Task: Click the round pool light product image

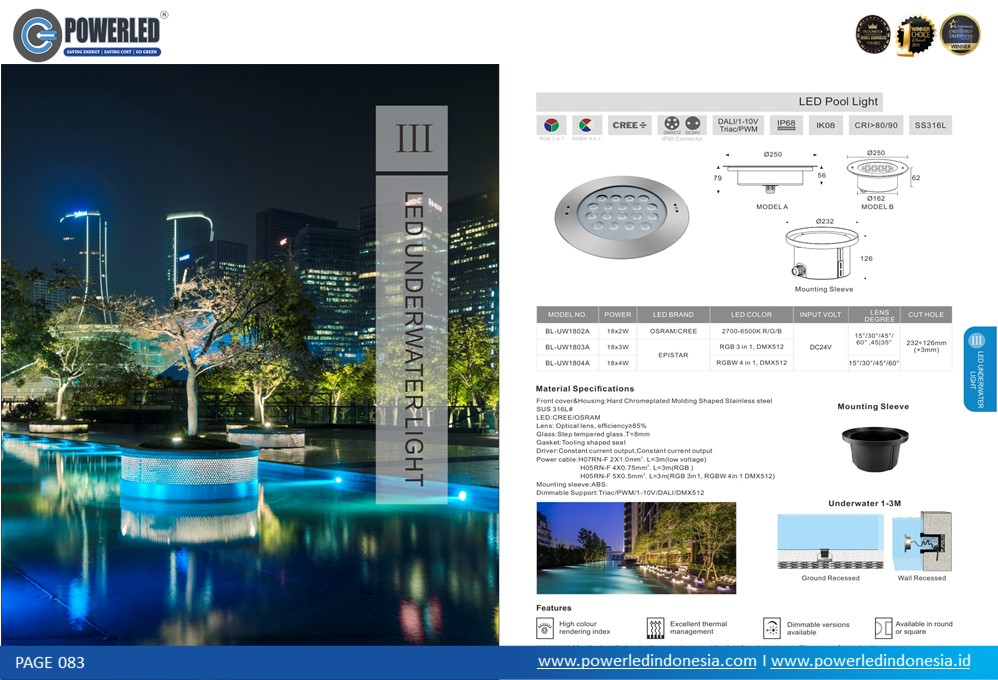Action: coord(621,216)
